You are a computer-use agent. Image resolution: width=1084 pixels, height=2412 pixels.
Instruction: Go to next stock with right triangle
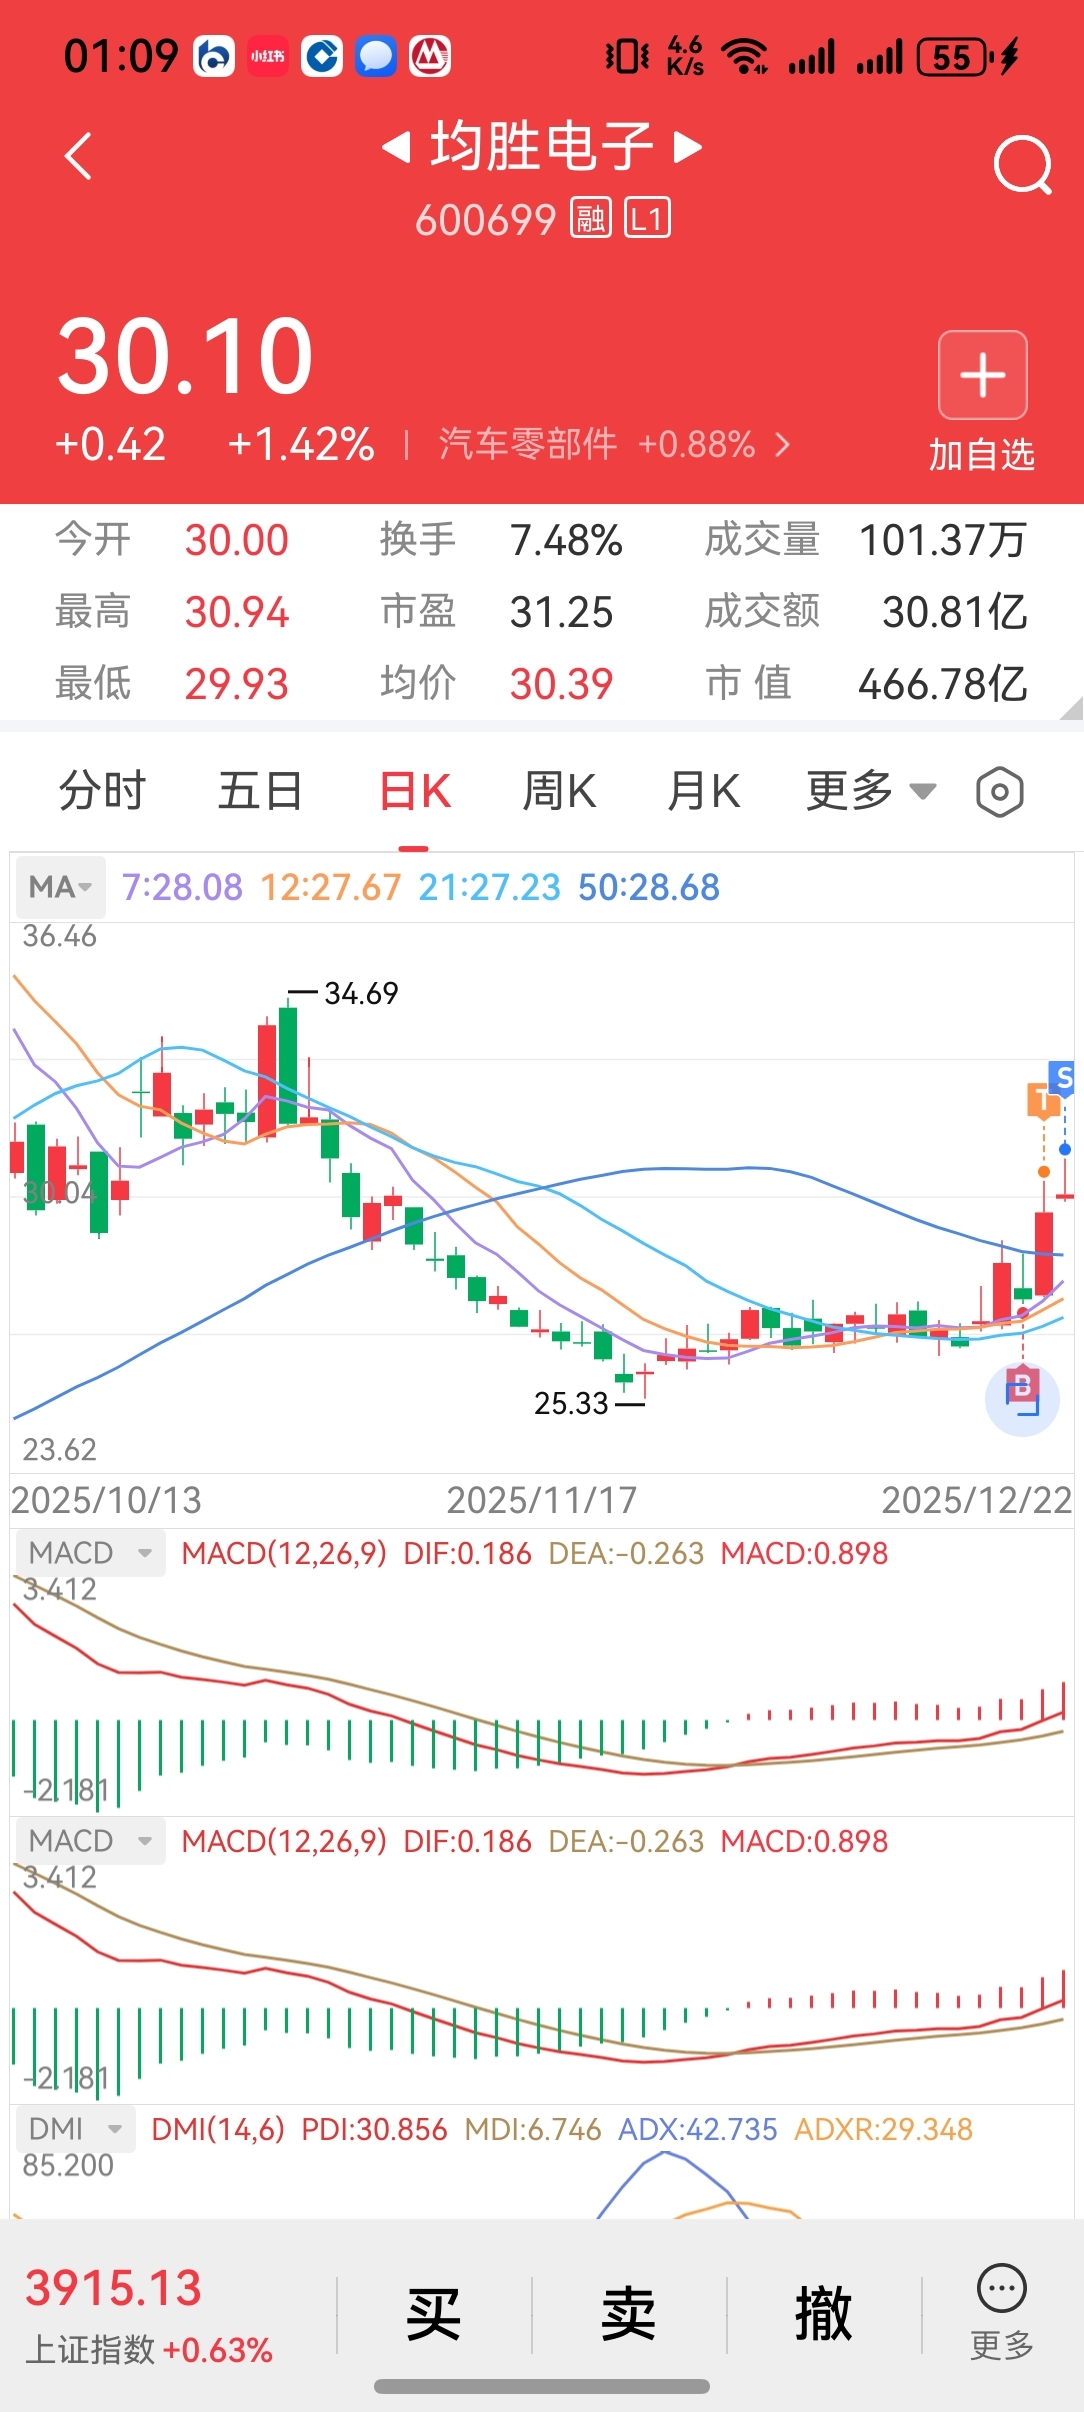coord(687,148)
